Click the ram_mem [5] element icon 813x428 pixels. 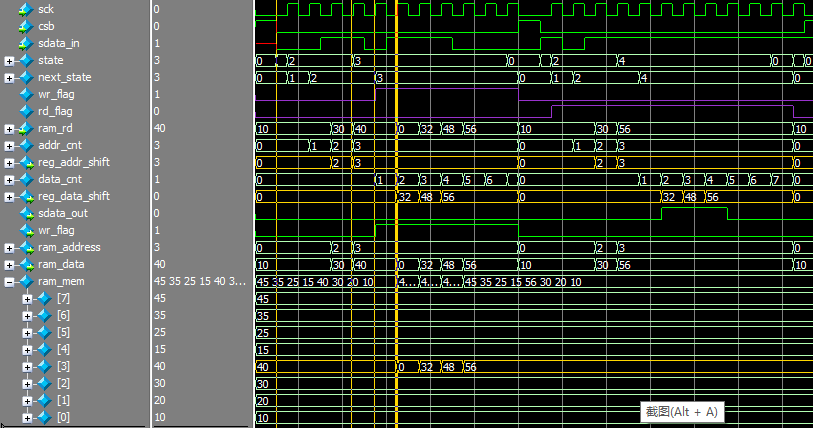click(x=45, y=333)
